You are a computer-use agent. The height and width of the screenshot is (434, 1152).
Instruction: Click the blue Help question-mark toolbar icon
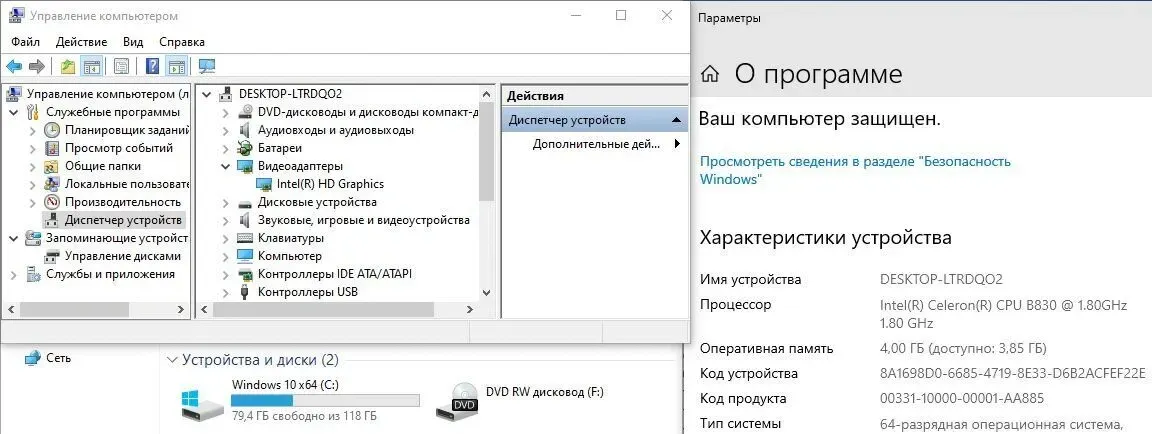click(152, 67)
